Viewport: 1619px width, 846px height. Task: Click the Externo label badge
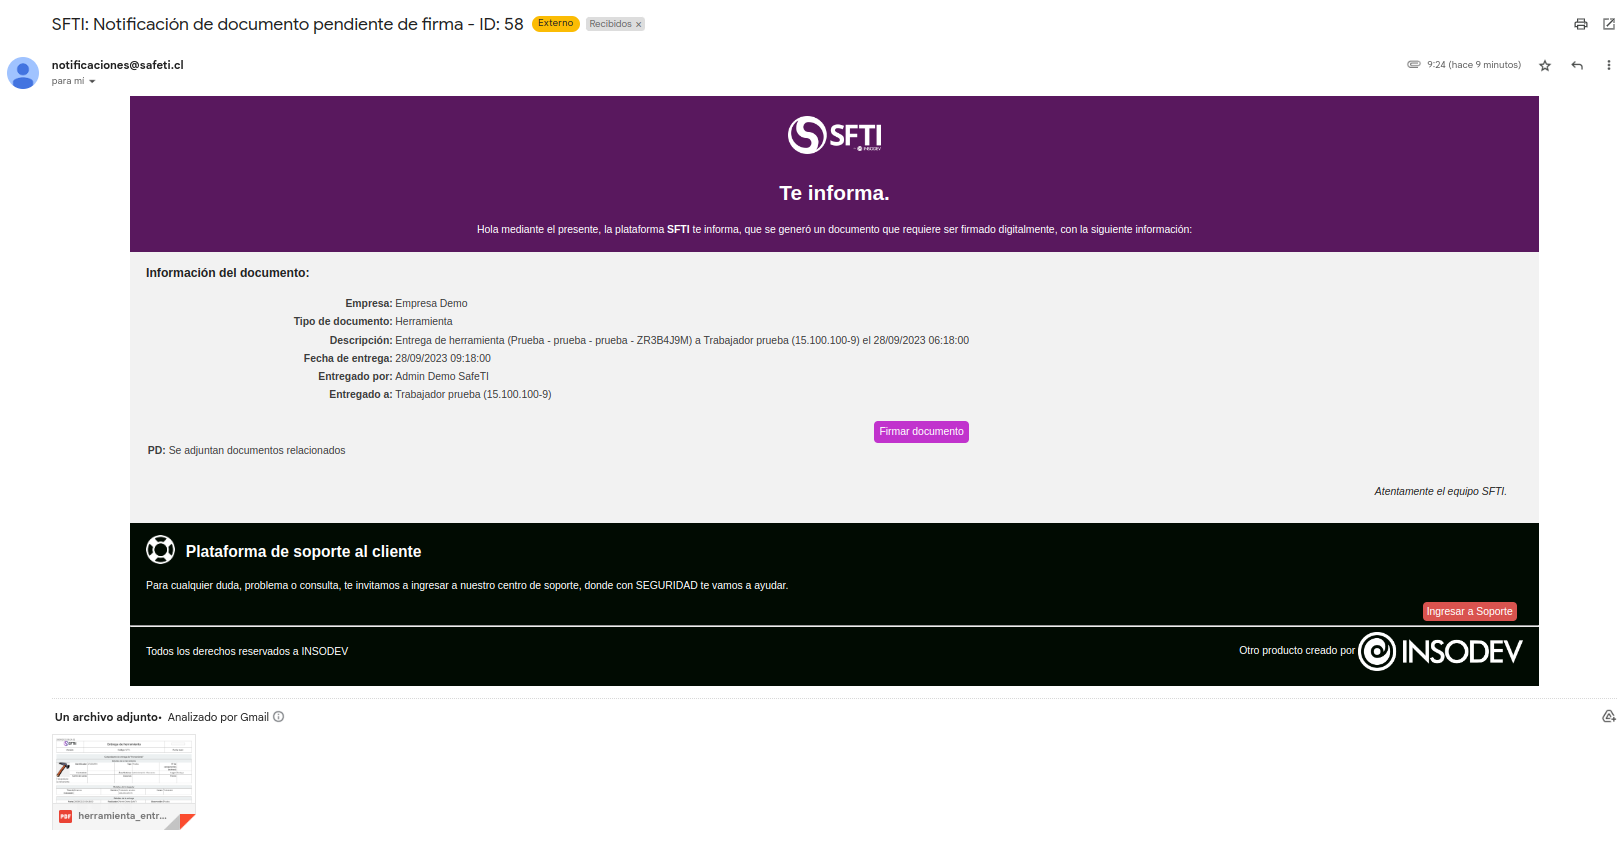pyautogui.click(x=556, y=23)
